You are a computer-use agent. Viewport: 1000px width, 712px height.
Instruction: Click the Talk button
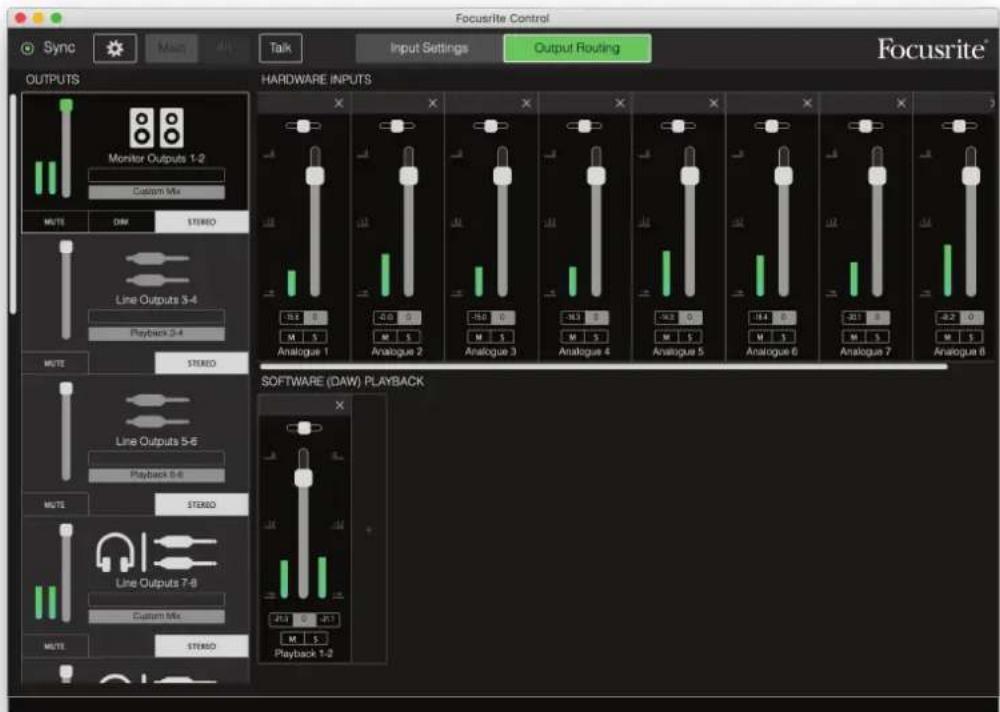(x=281, y=48)
